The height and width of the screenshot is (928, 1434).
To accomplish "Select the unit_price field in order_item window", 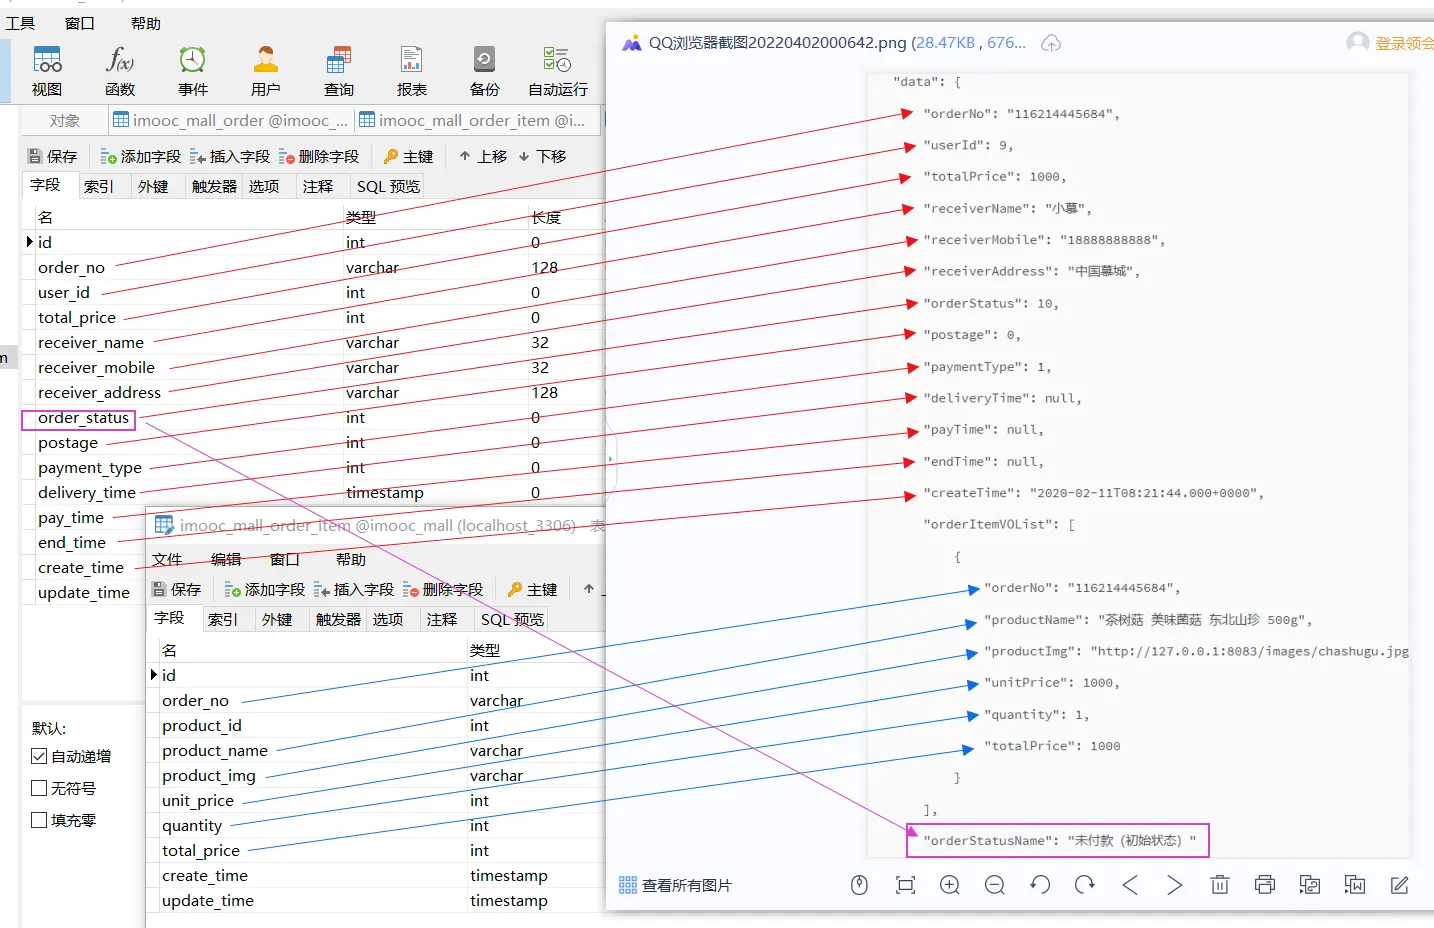I will [198, 800].
